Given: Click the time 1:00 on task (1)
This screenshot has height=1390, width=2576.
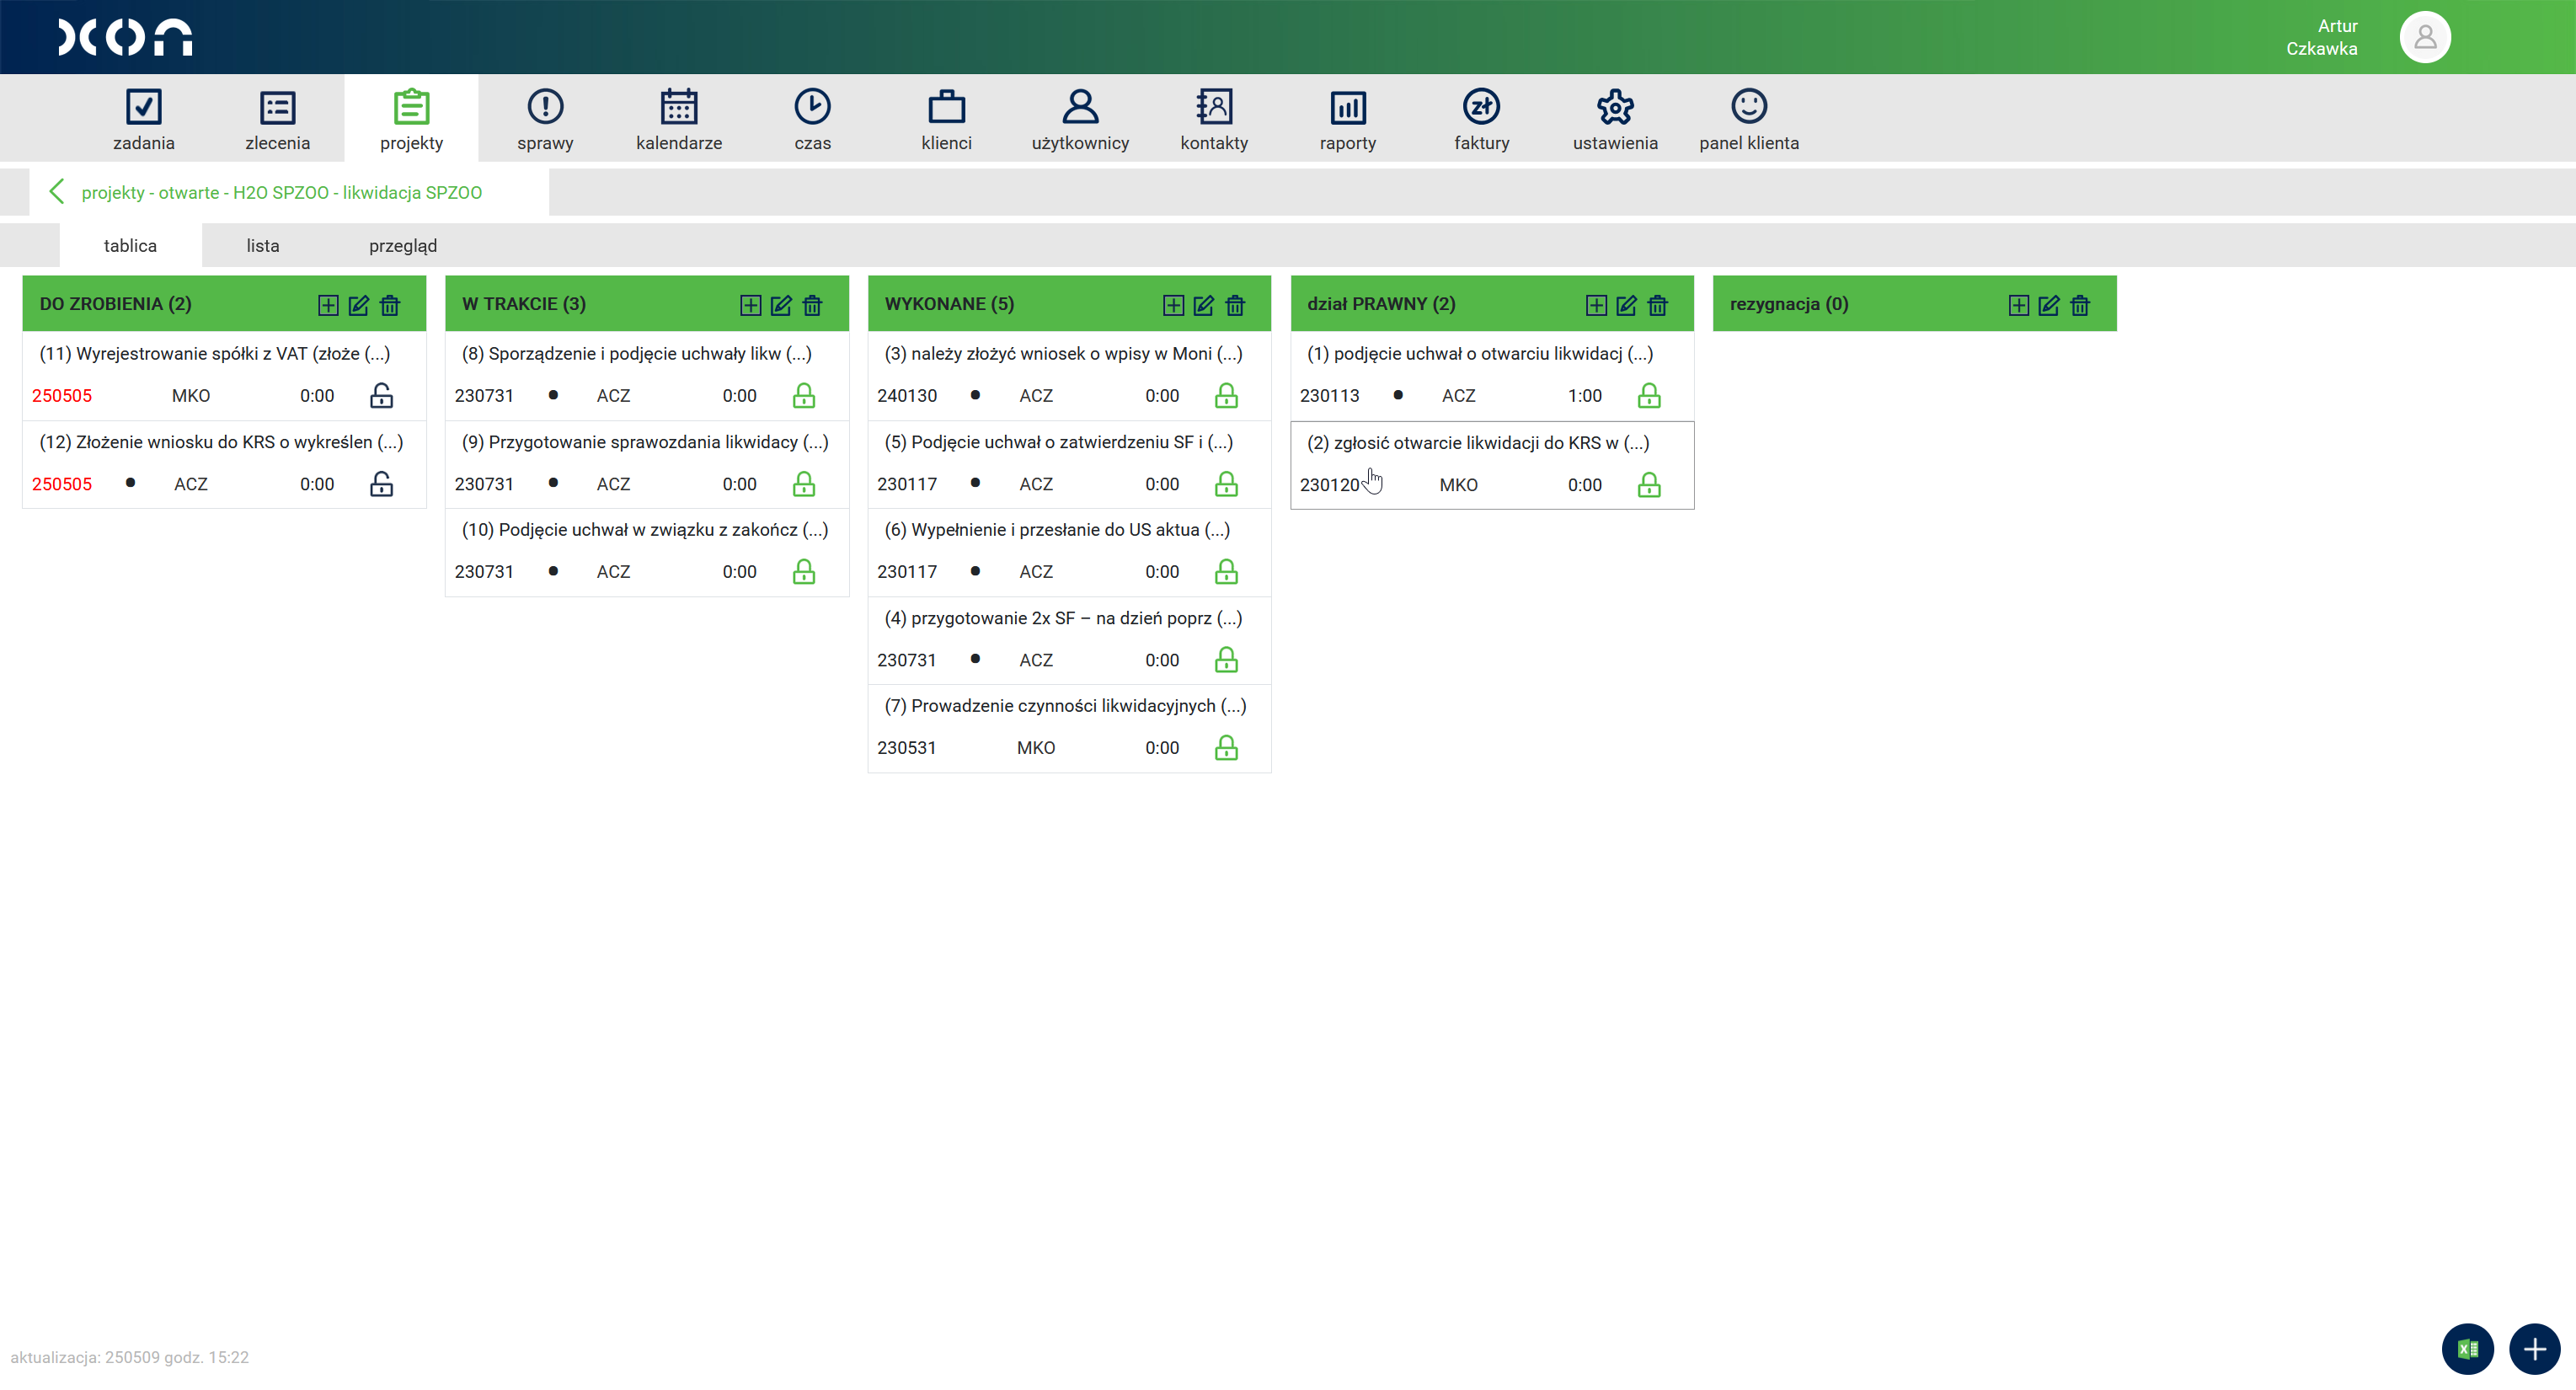Looking at the screenshot, I should pyautogui.click(x=1584, y=395).
